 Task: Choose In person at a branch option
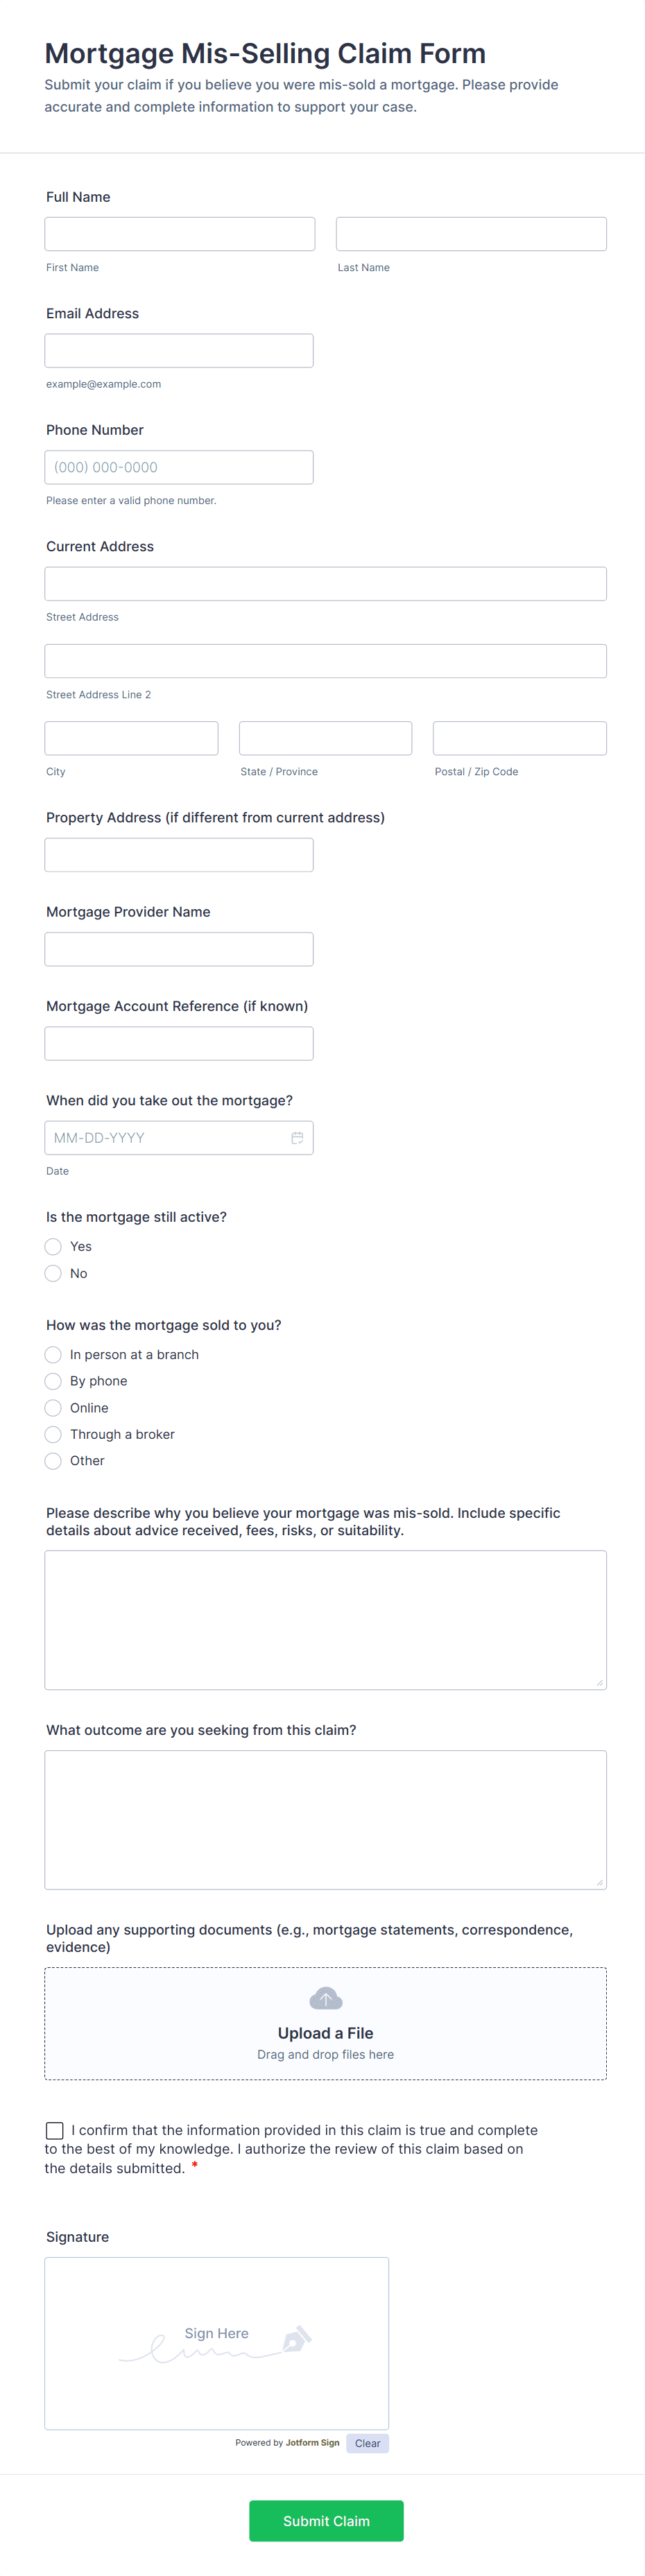[54, 1355]
